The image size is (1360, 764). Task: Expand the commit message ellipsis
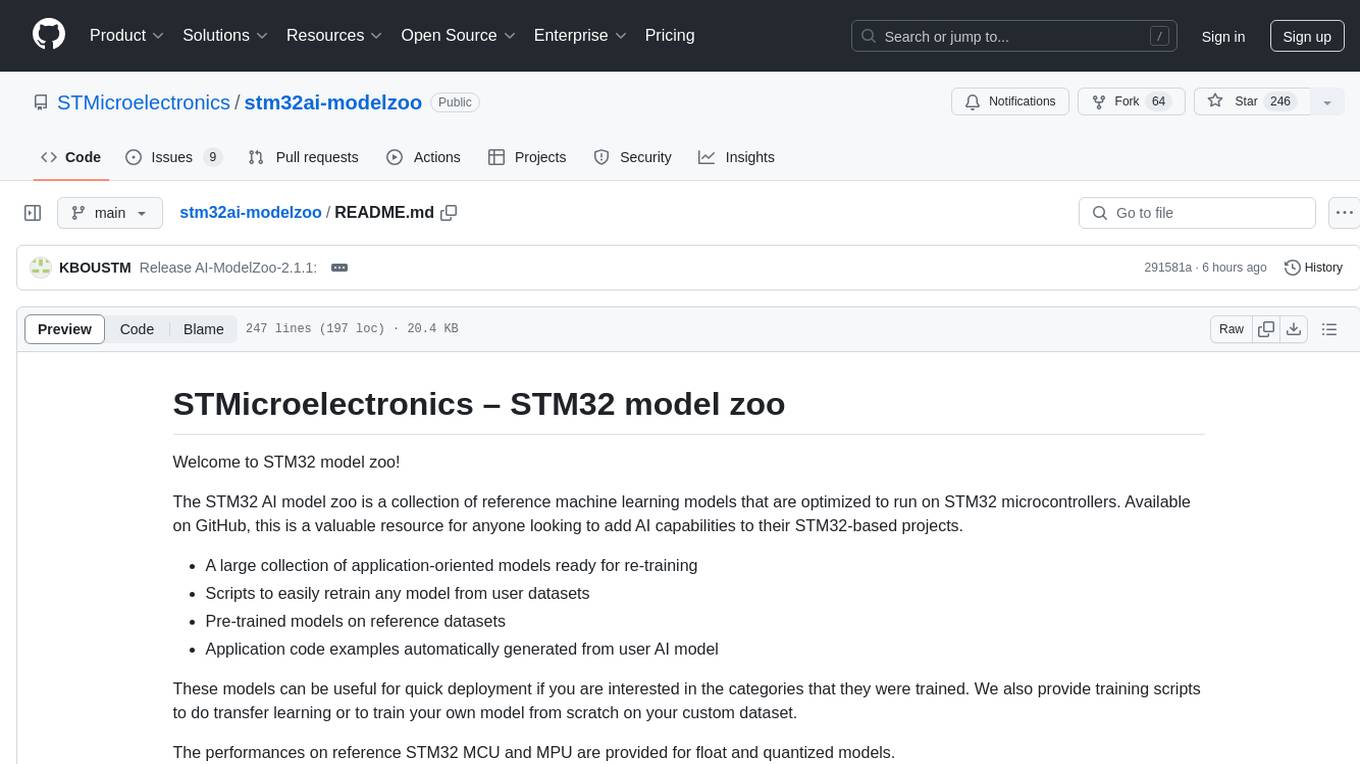click(339, 267)
